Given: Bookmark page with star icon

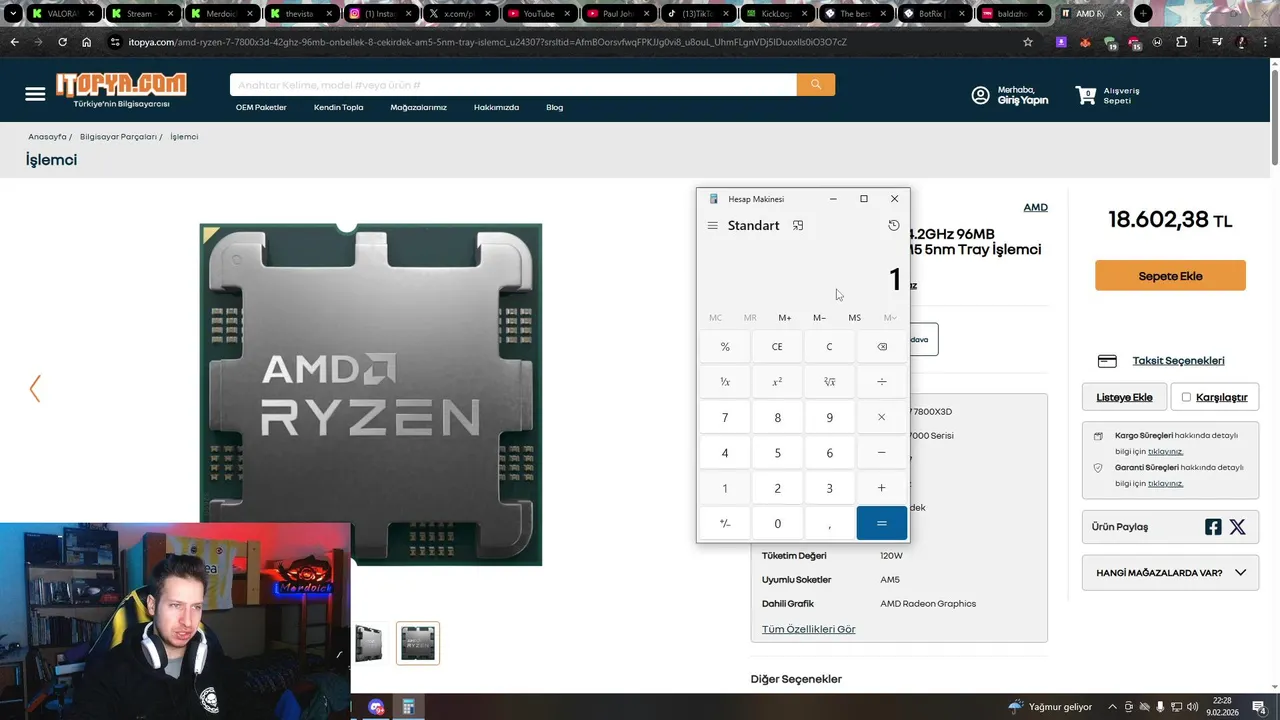Looking at the screenshot, I should pyautogui.click(x=1027, y=42).
